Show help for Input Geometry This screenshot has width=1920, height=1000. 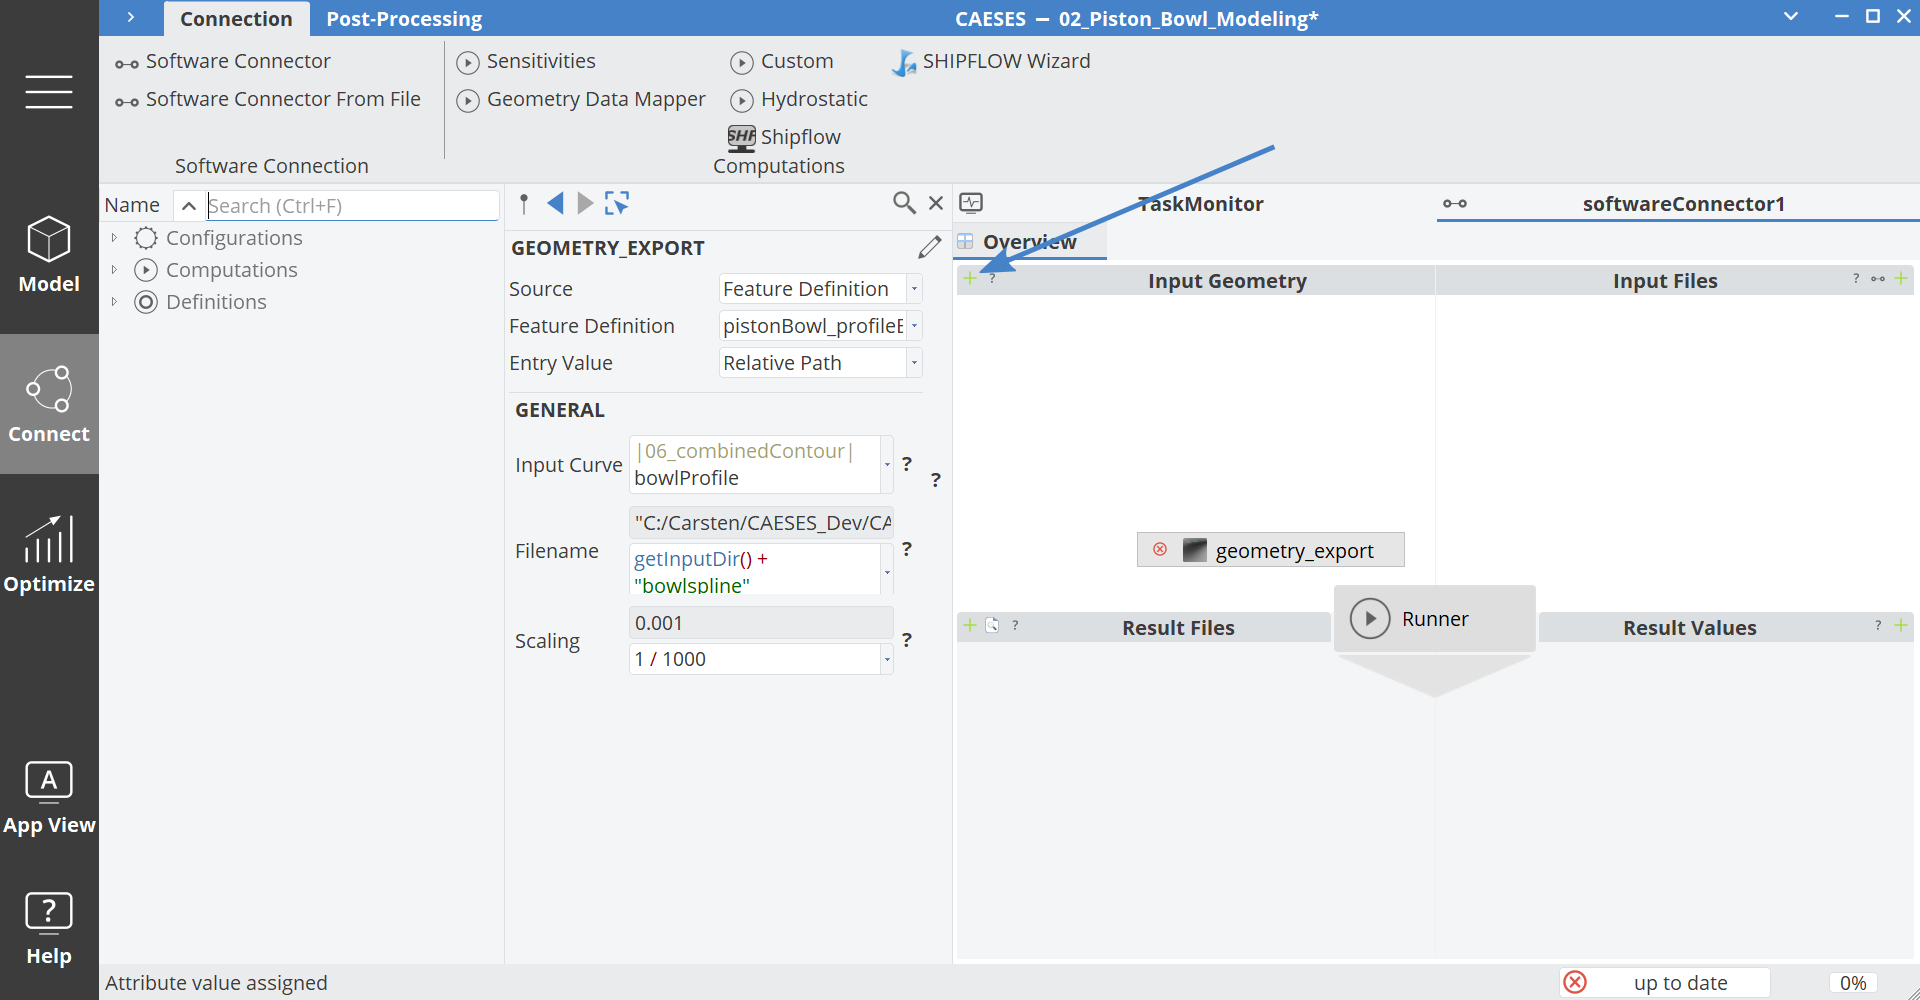992,279
